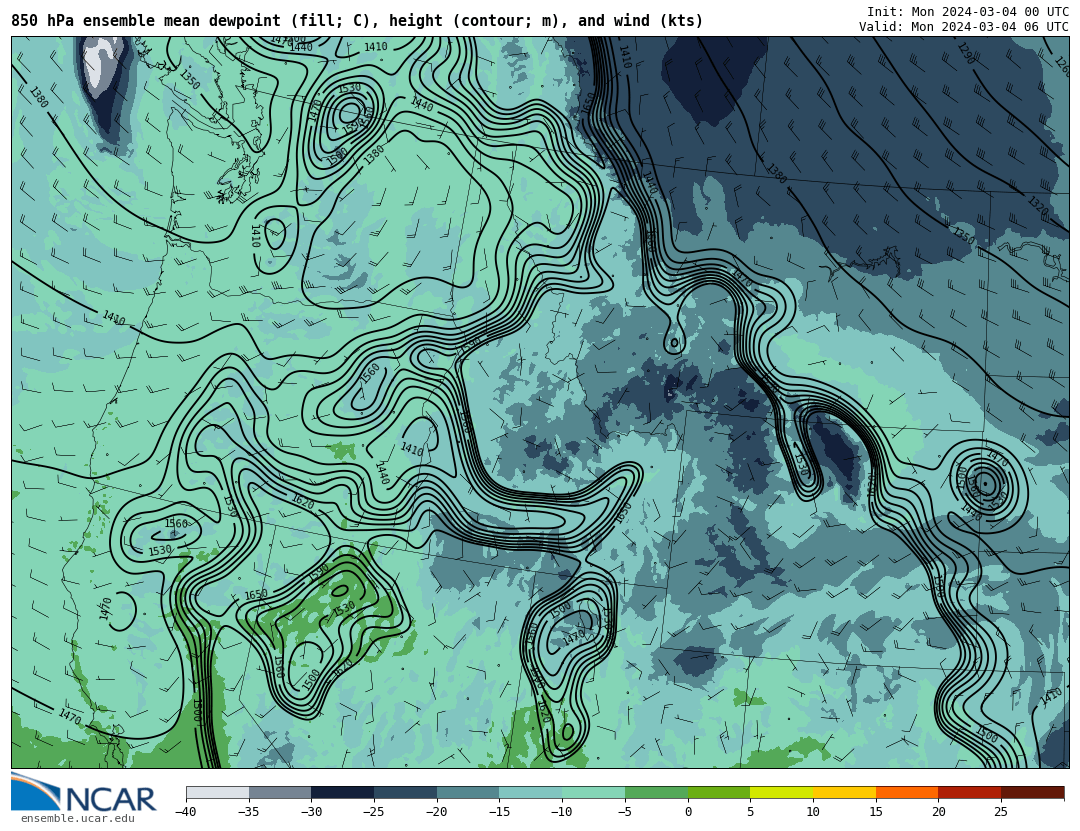
Task: Pick the dark brown colorbar segment above 25
Action: (x=1032, y=792)
